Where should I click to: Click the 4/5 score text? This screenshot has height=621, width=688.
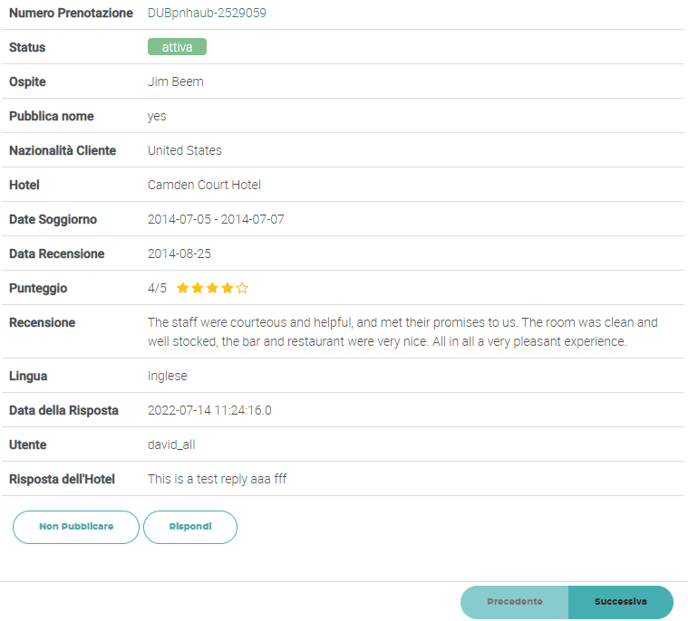pyautogui.click(x=157, y=288)
